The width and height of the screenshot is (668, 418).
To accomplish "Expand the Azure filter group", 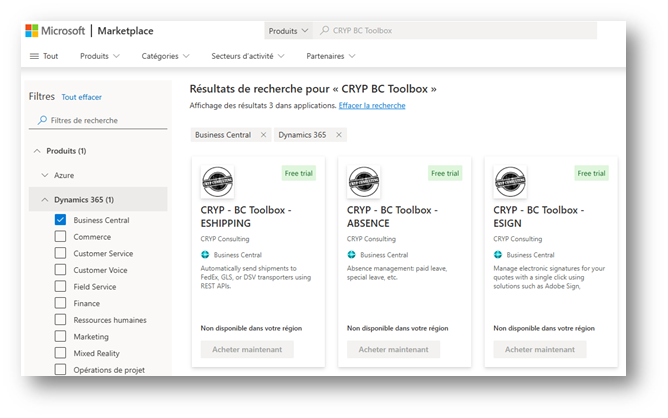I will click(45, 174).
